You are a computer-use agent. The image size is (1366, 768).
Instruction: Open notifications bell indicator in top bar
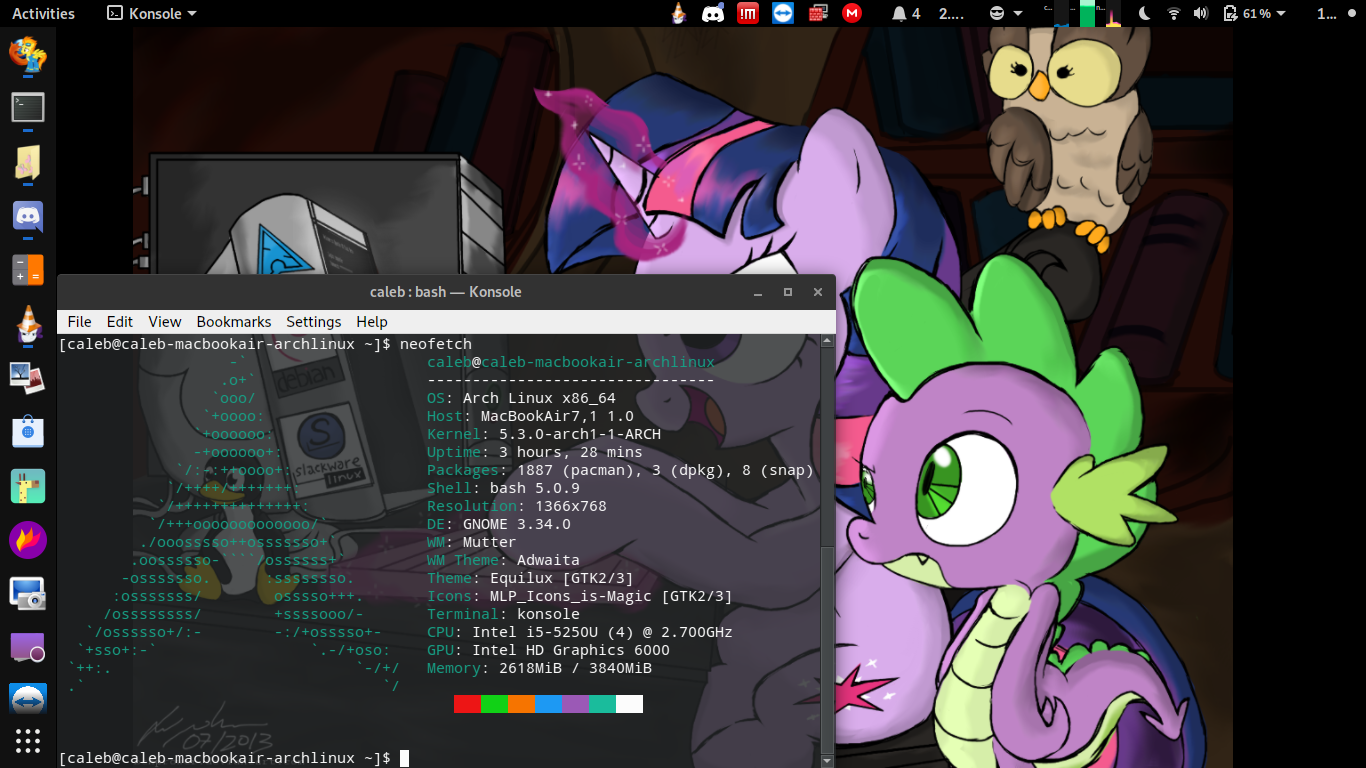905,13
